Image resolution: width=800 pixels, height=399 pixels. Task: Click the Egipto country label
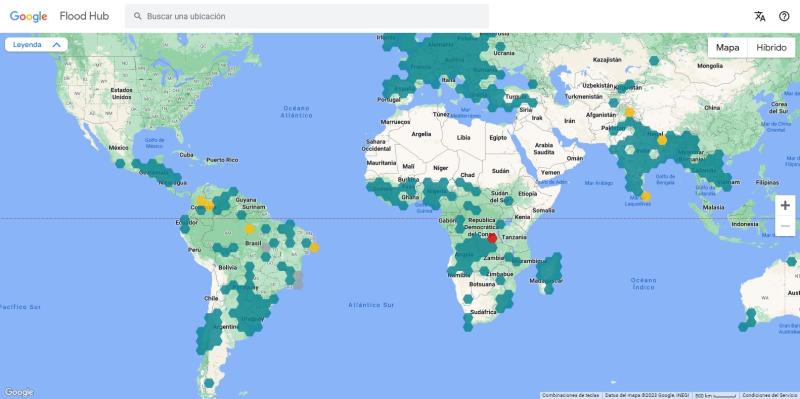click(x=498, y=138)
